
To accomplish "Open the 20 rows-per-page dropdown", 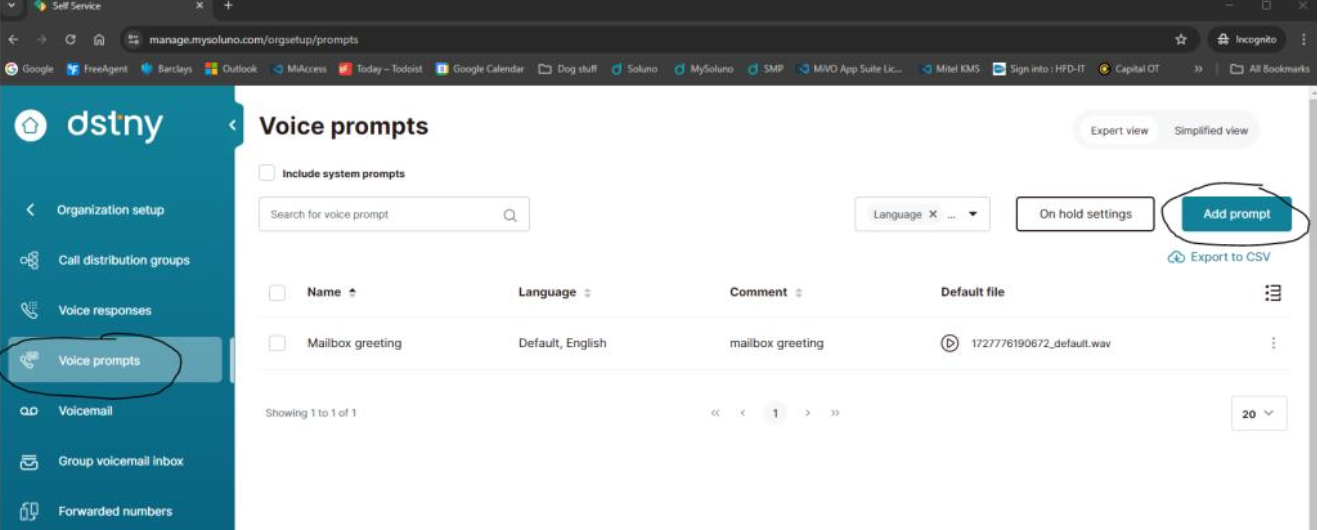I will [x=1259, y=413].
